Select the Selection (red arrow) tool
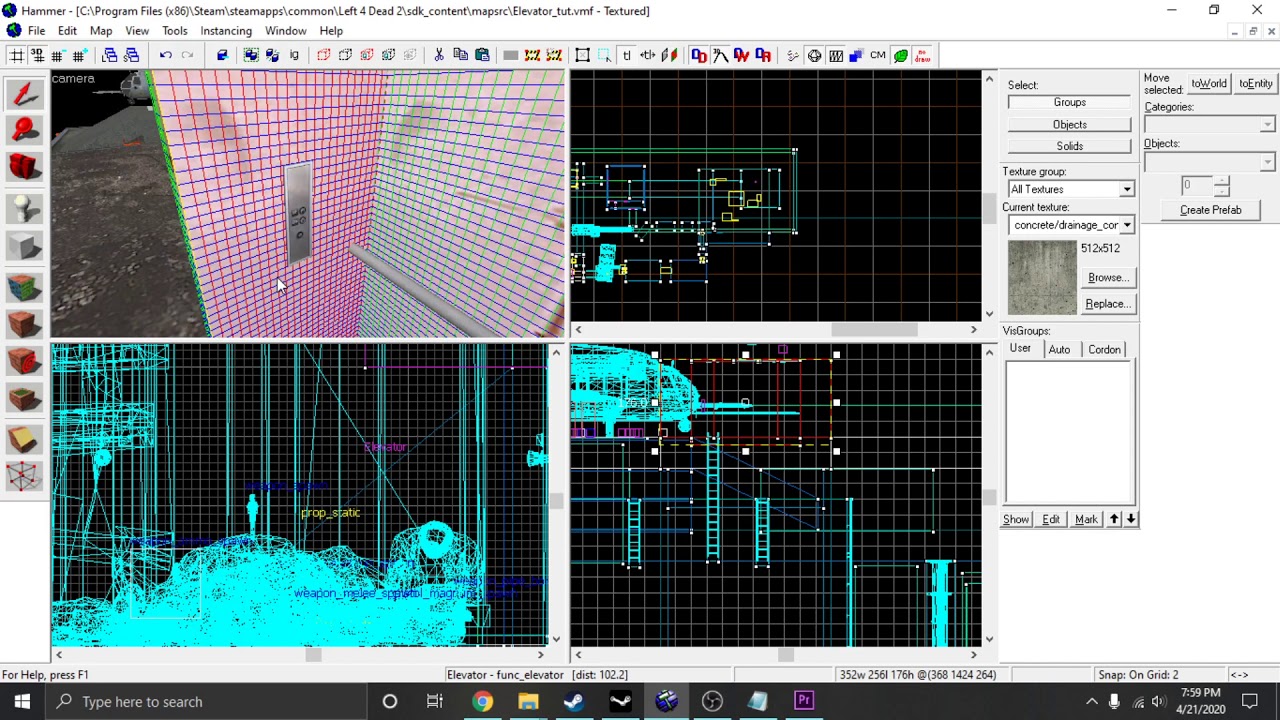Image resolution: width=1280 pixels, height=720 pixels. pos(25,93)
